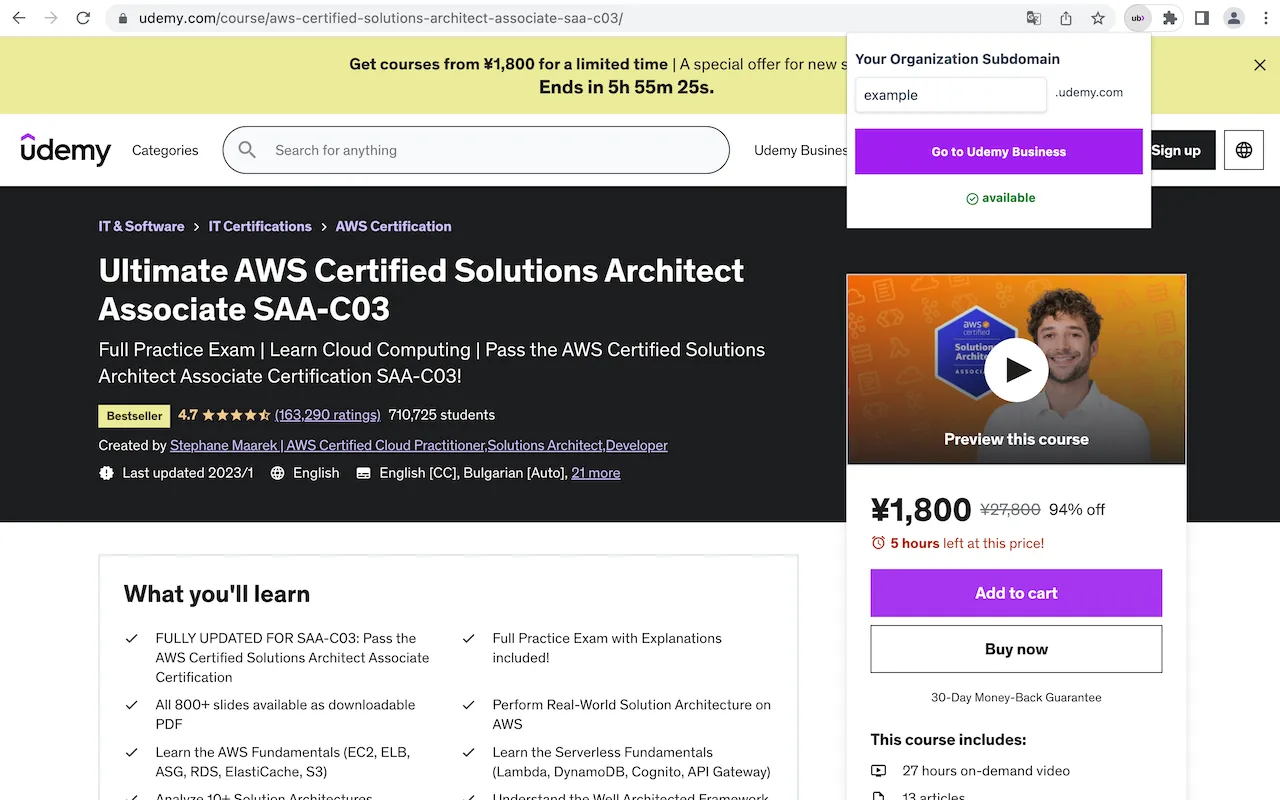1280x800 pixels.
Task: Click the reload page icon
Action: (x=83, y=17)
